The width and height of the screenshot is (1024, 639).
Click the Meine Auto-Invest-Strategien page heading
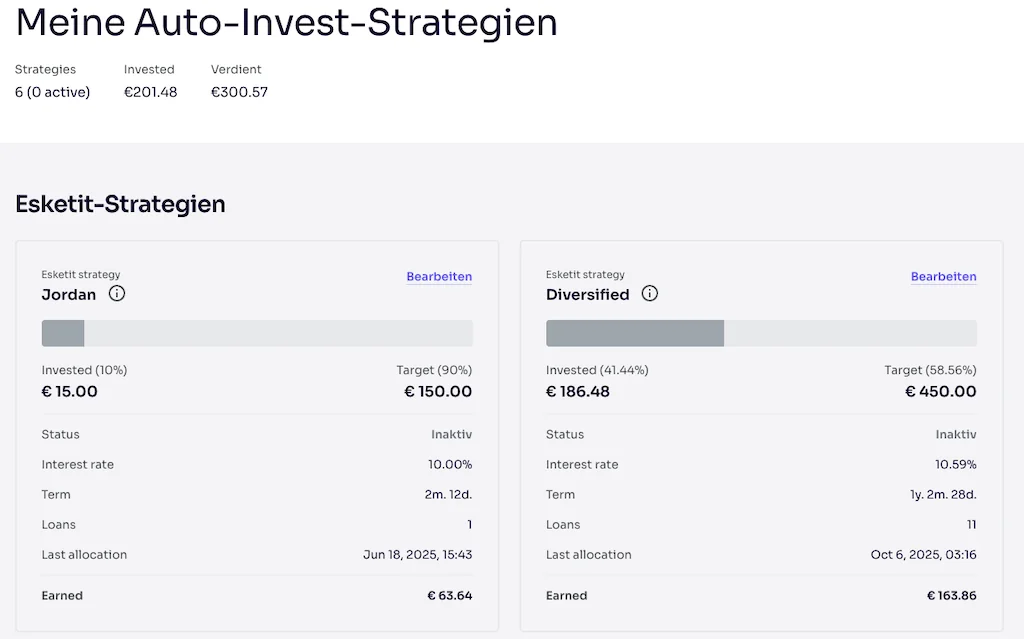pos(286,23)
